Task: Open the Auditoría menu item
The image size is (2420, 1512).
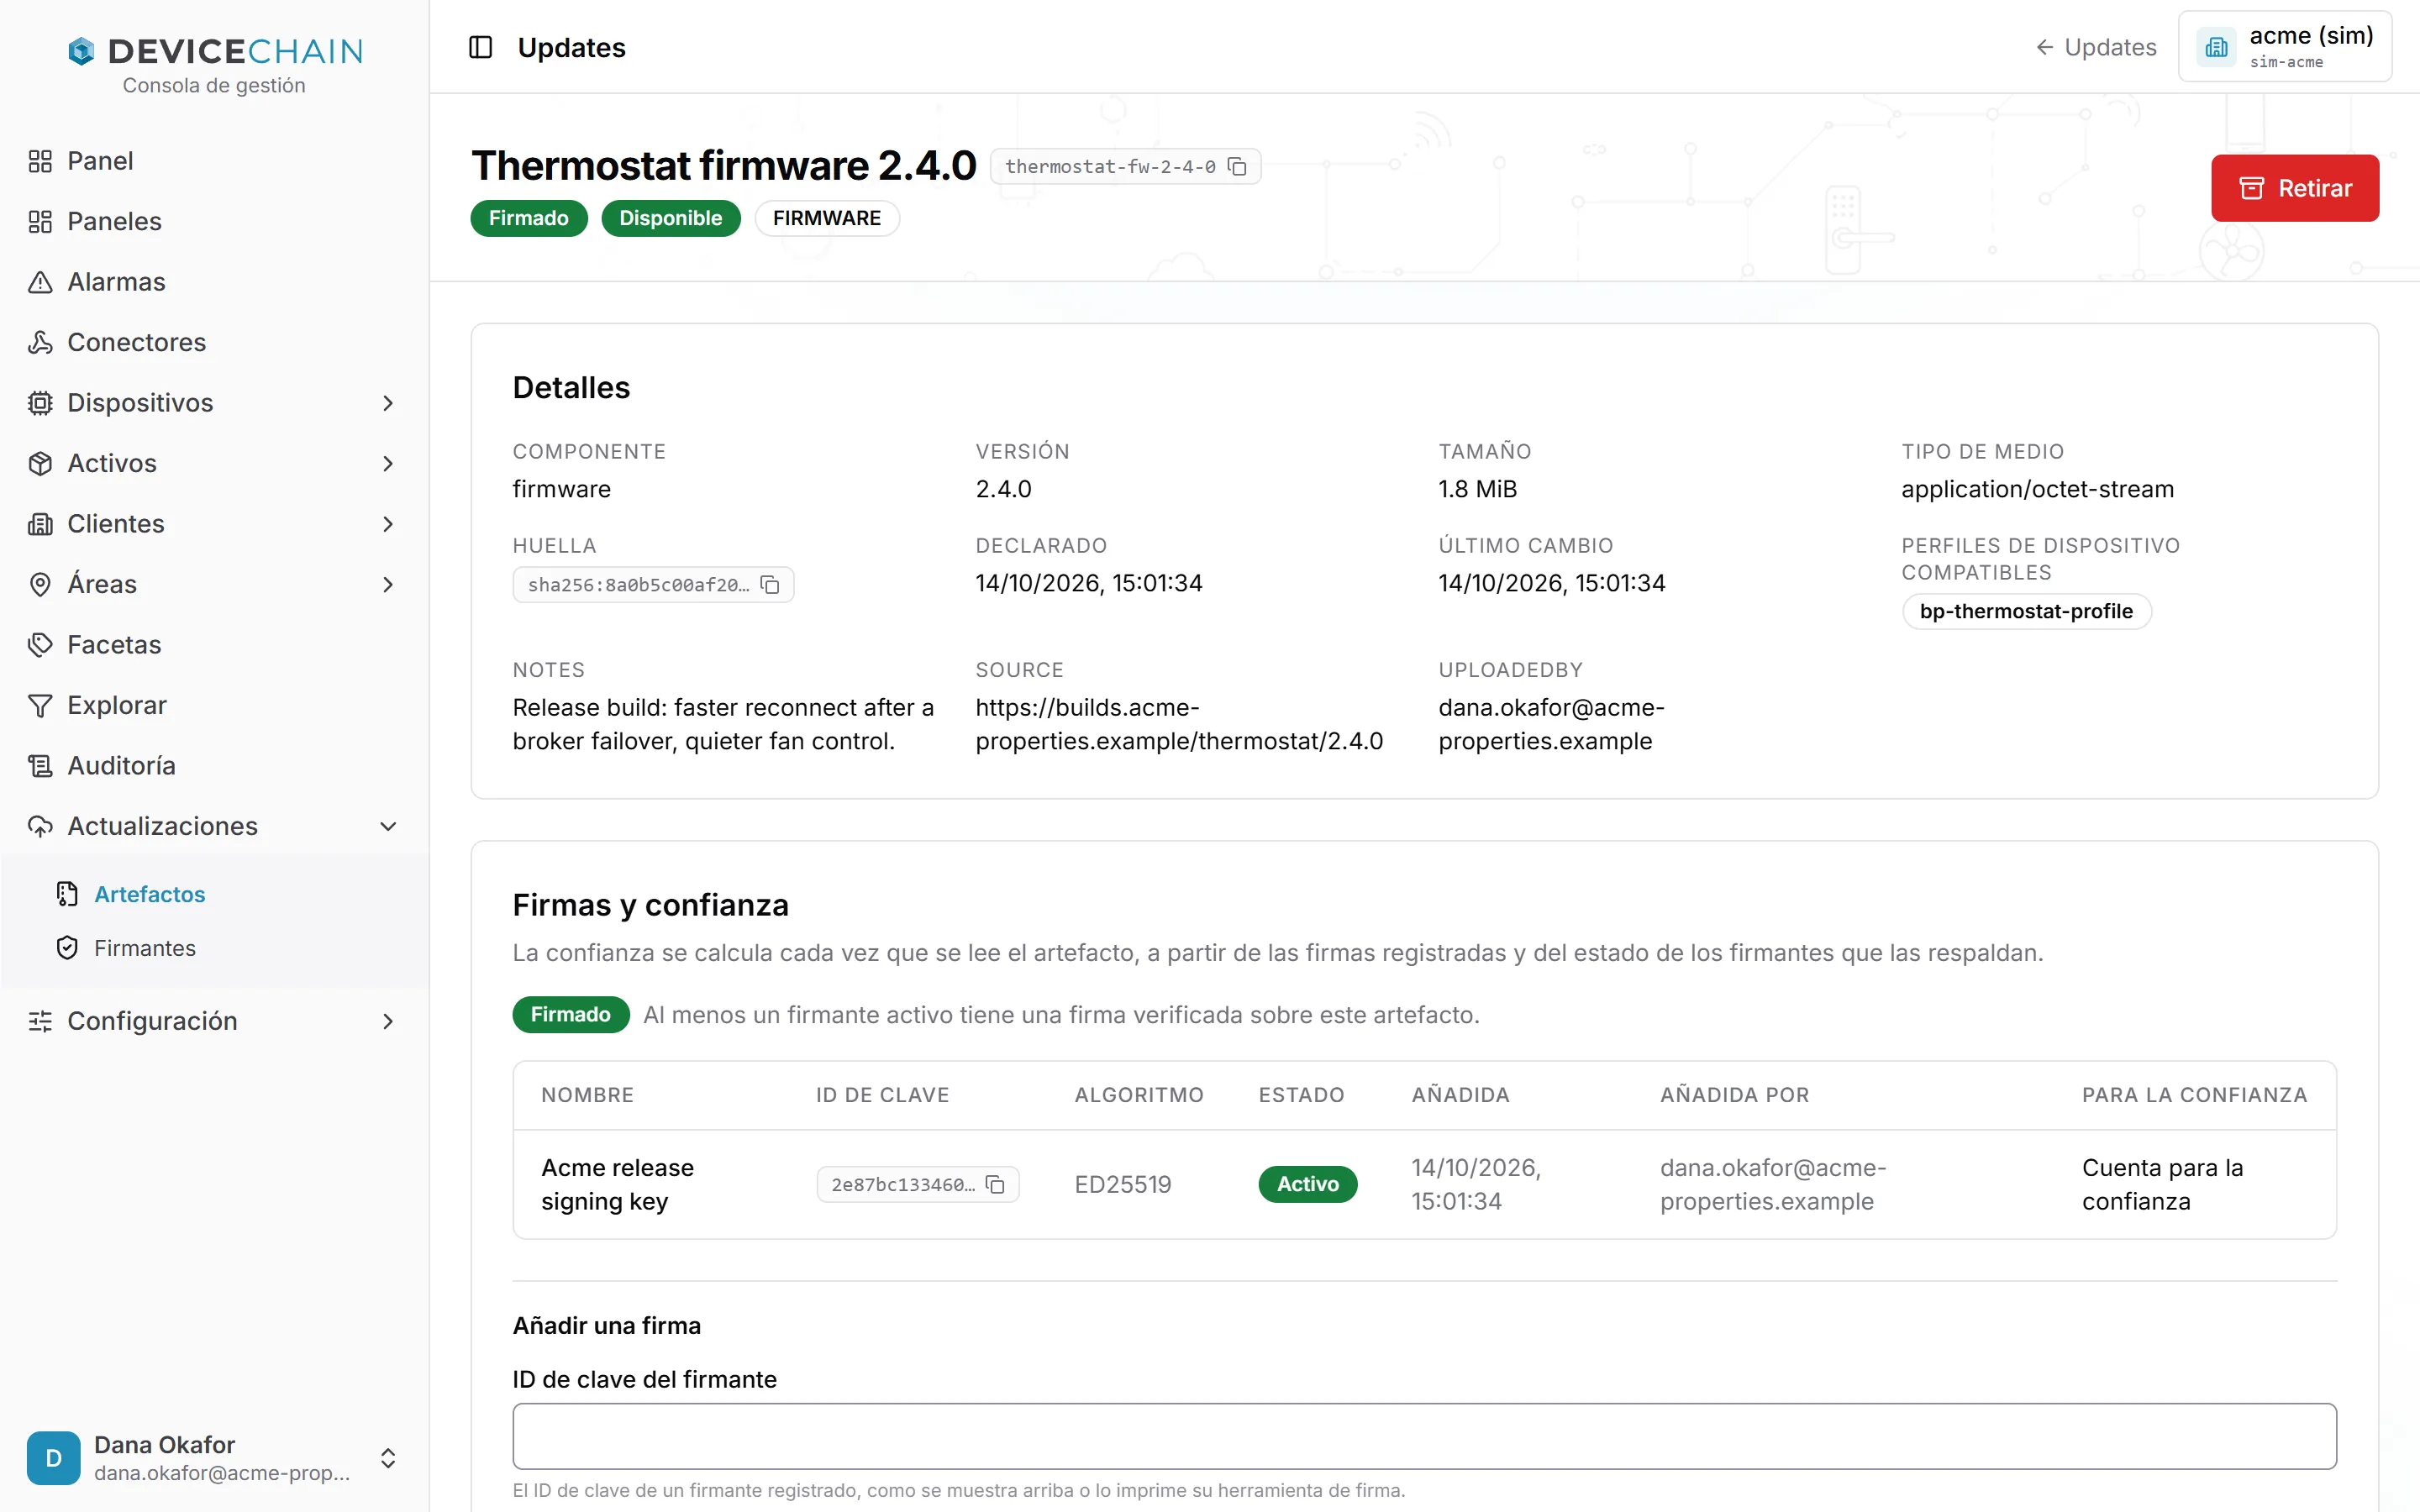Action: (x=214, y=766)
